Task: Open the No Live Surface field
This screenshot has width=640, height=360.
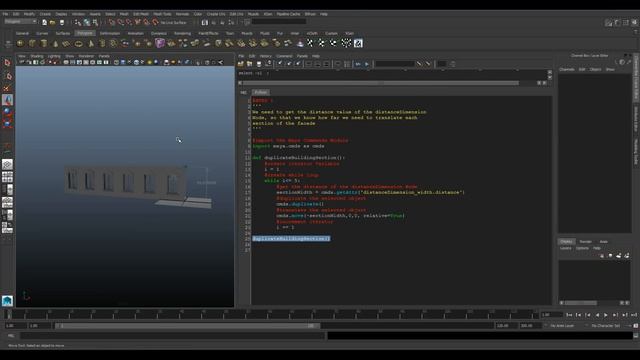Action: 173,22
